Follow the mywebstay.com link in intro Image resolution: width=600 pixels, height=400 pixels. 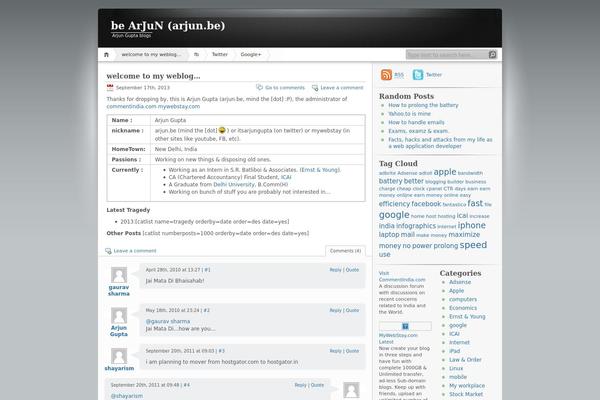point(179,106)
